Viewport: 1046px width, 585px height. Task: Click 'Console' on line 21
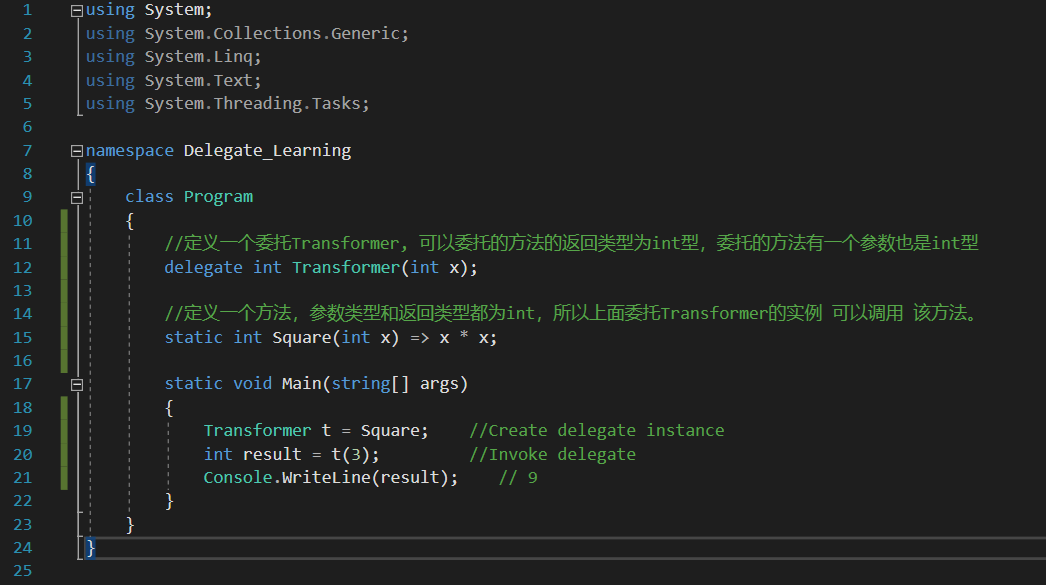tap(238, 478)
